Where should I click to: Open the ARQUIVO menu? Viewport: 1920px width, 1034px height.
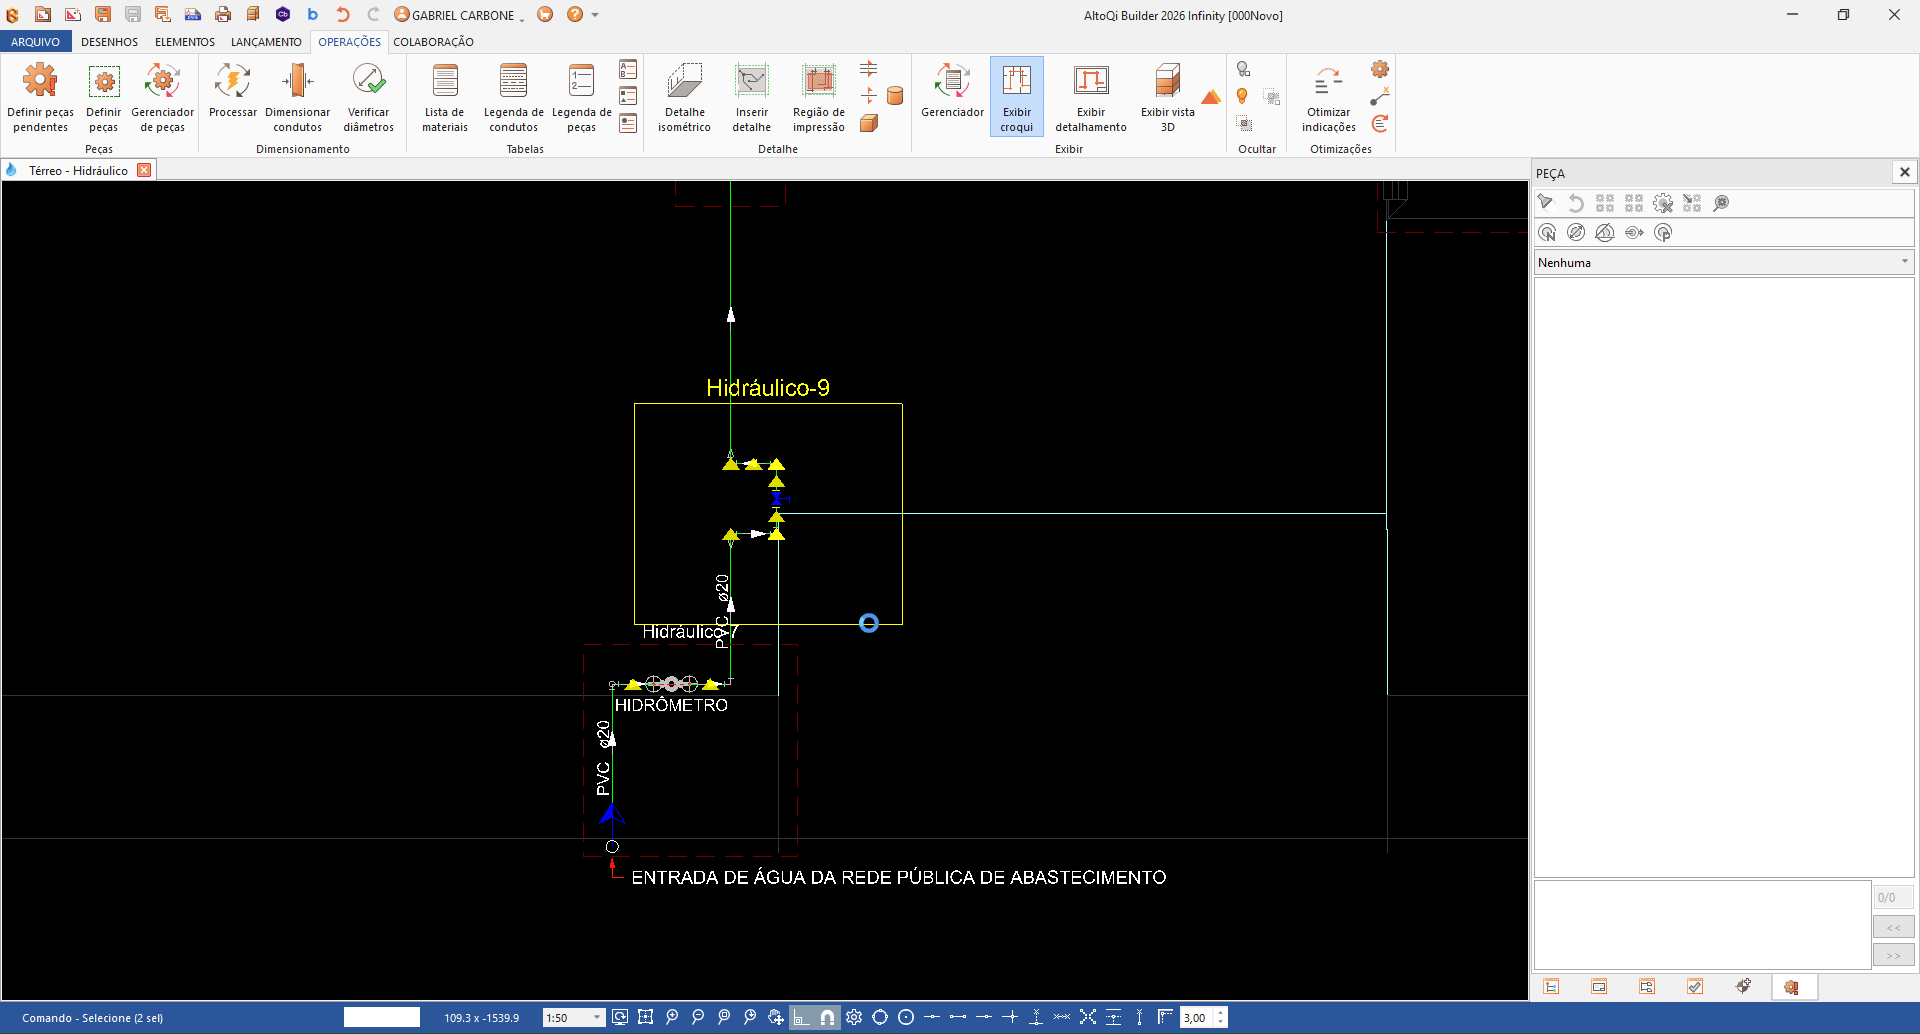click(36, 42)
